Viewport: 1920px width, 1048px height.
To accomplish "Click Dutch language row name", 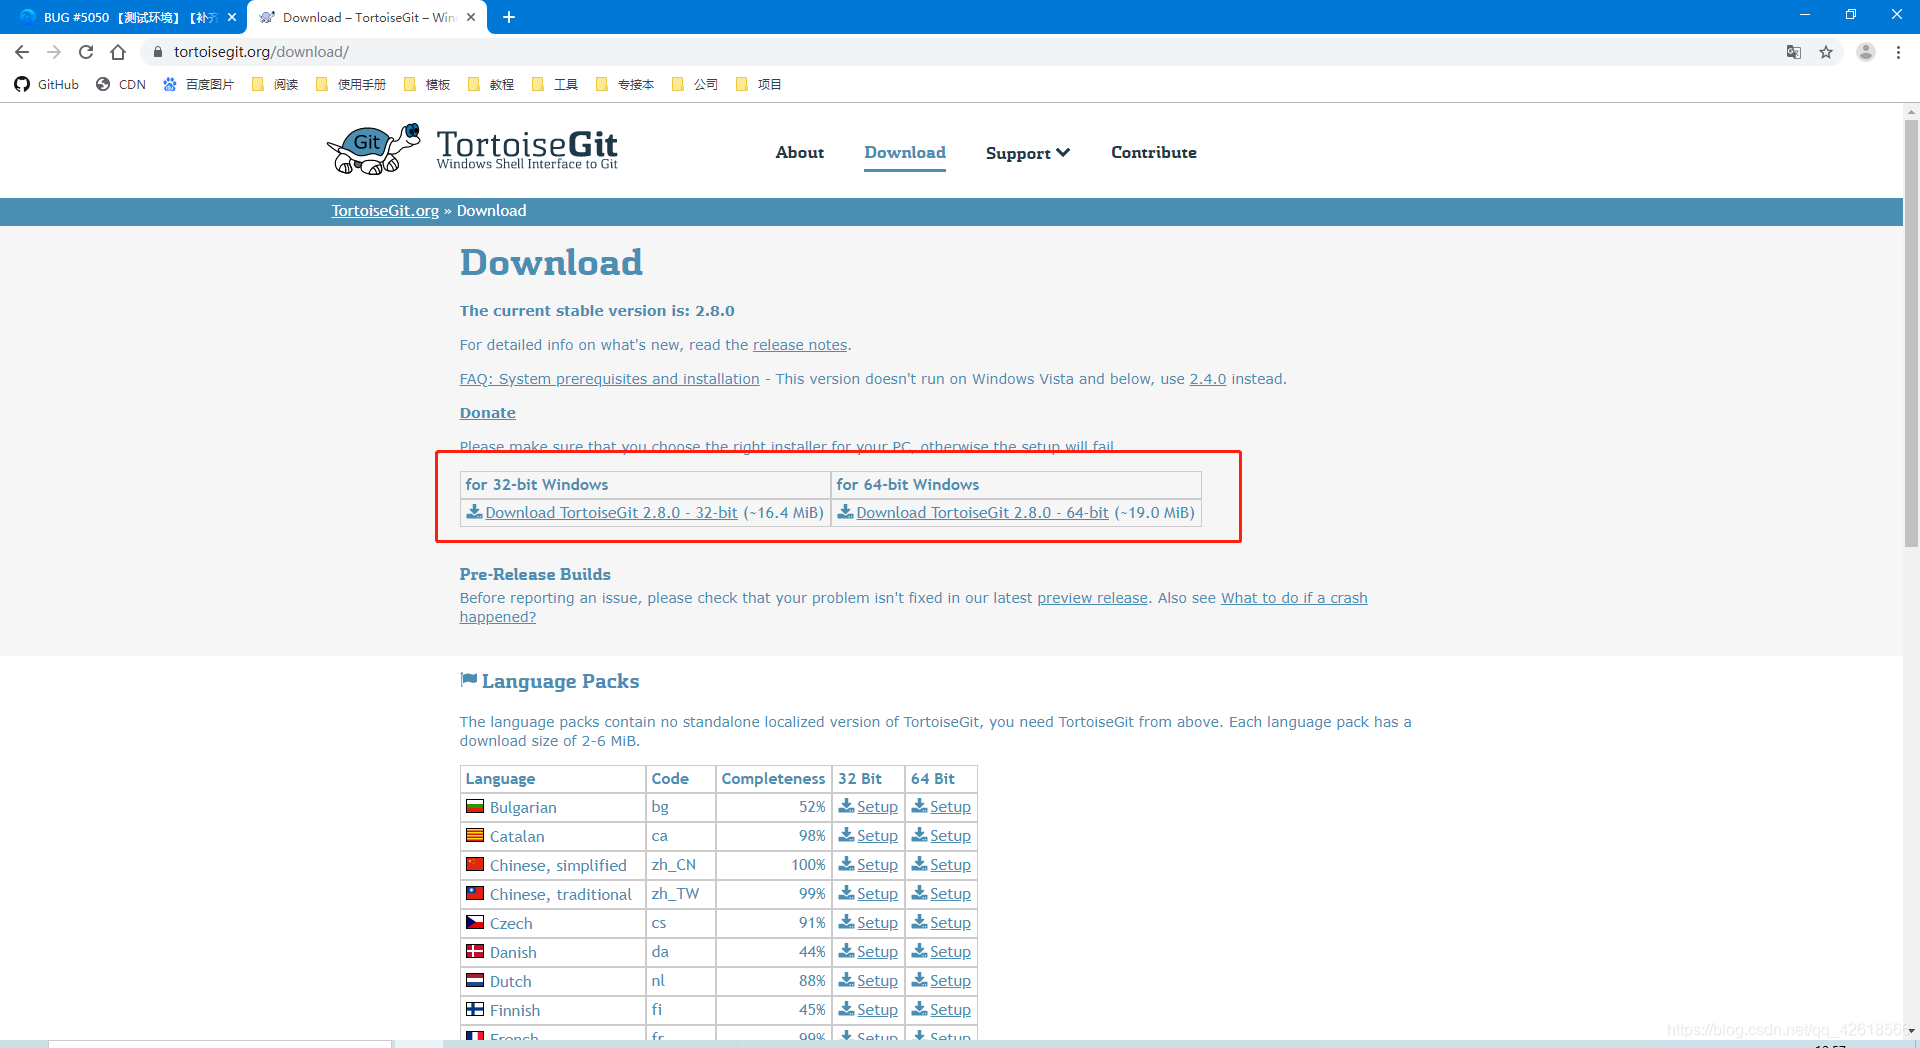I will point(511,982).
